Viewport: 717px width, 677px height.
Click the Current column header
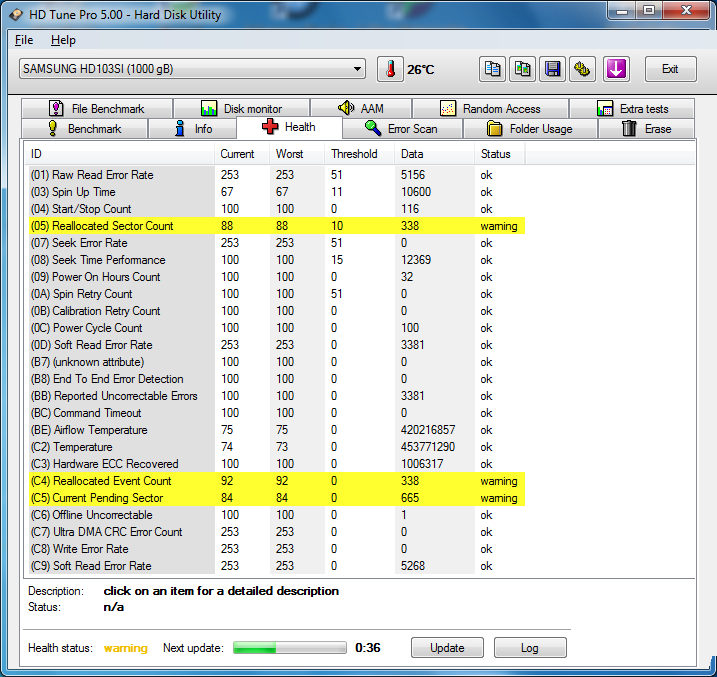click(x=242, y=154)
